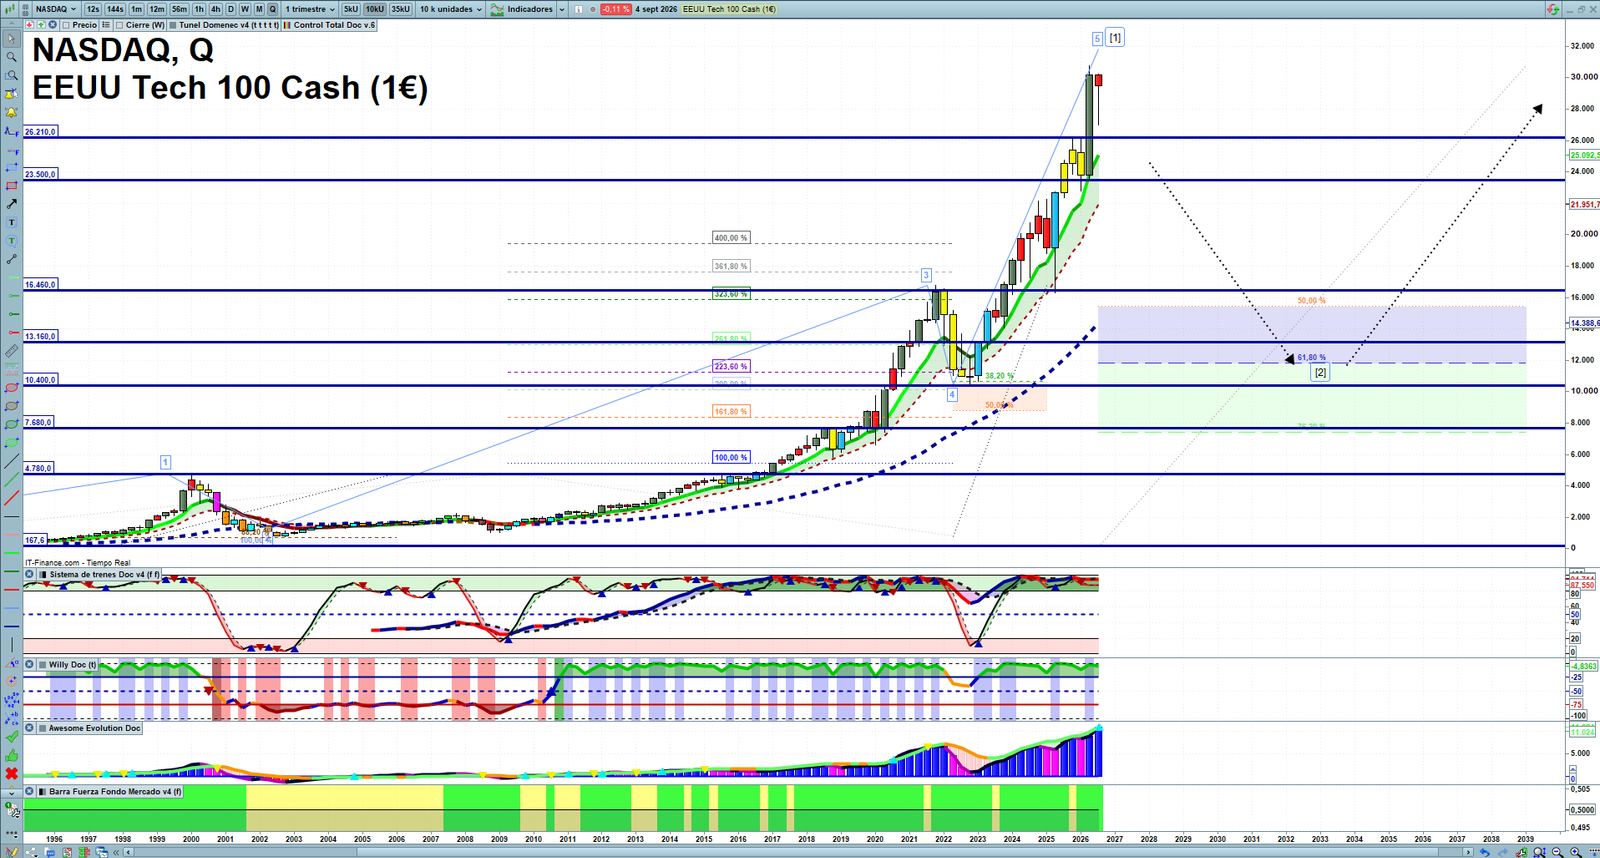Select the Q quarterly timeframe
The image size is (1600, 858).
[x=272, y=9]
